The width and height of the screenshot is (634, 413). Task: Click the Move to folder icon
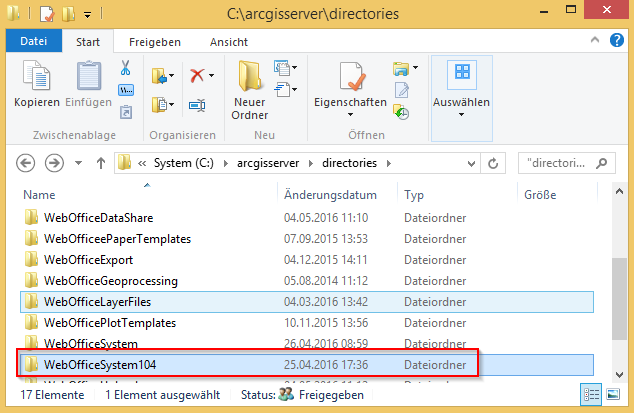pyautogui.click(x=159, y=76)
